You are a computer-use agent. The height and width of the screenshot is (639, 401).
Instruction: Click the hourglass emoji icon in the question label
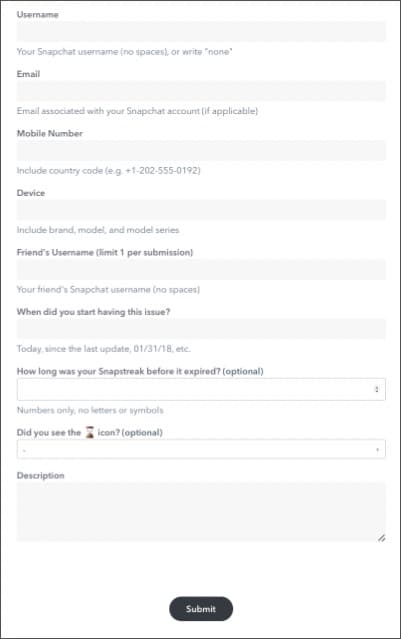tap(90, 432)
